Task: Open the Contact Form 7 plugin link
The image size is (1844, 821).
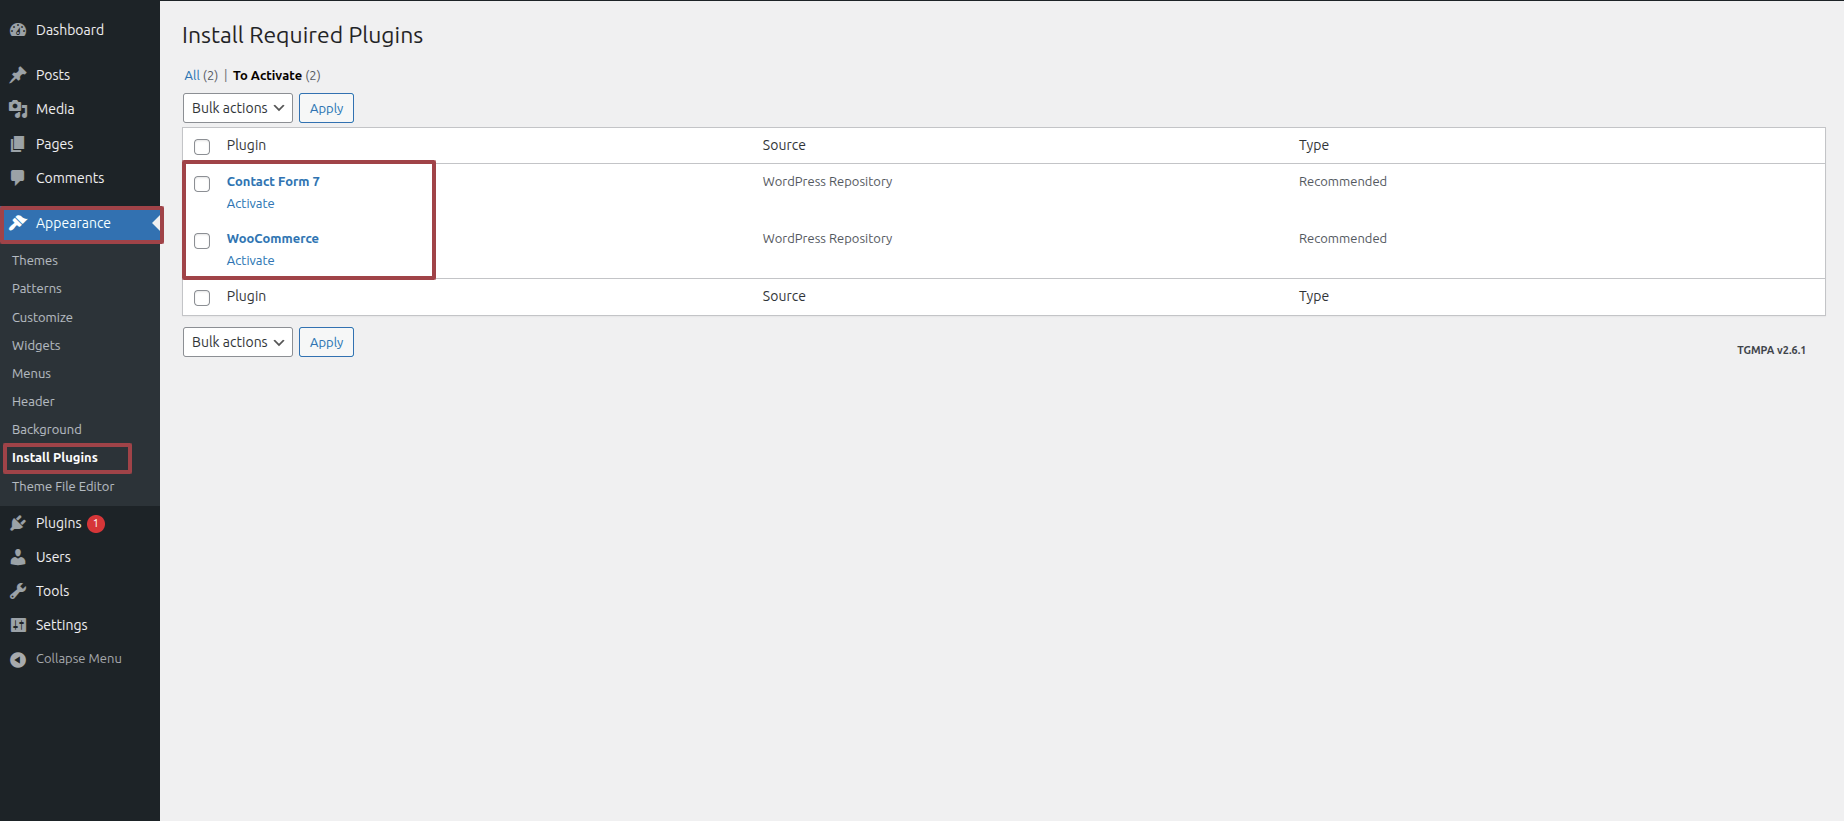Action: [x=273, y=181]
